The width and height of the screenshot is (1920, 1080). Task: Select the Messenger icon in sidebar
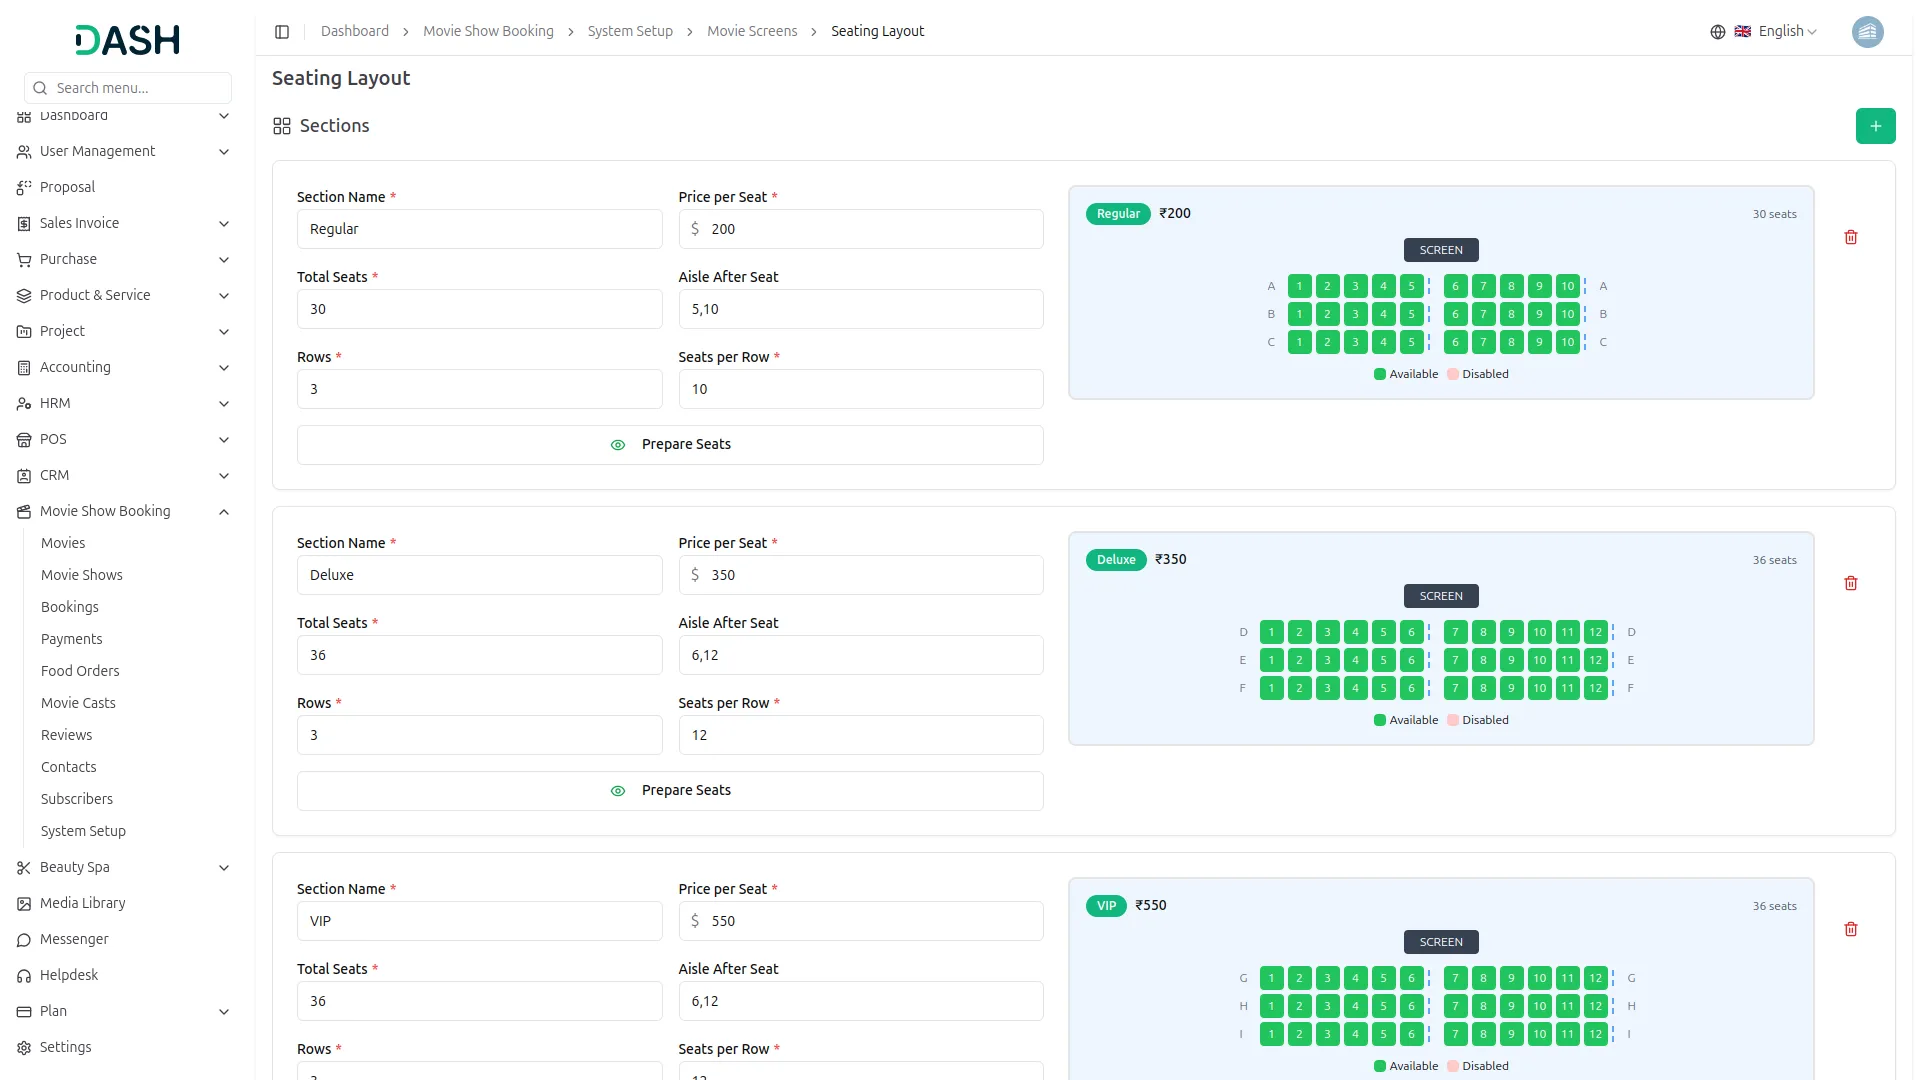coord(23,939)
